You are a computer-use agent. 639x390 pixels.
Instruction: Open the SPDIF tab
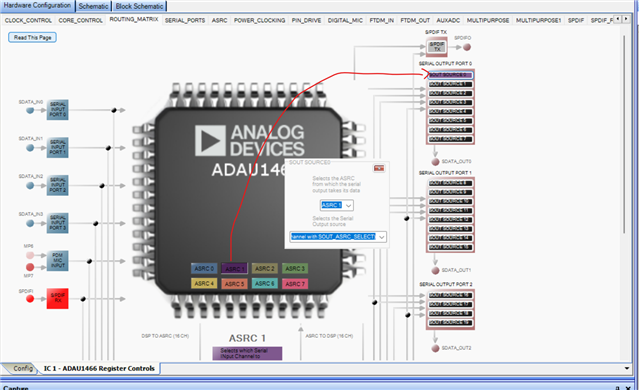pos(576,20)
